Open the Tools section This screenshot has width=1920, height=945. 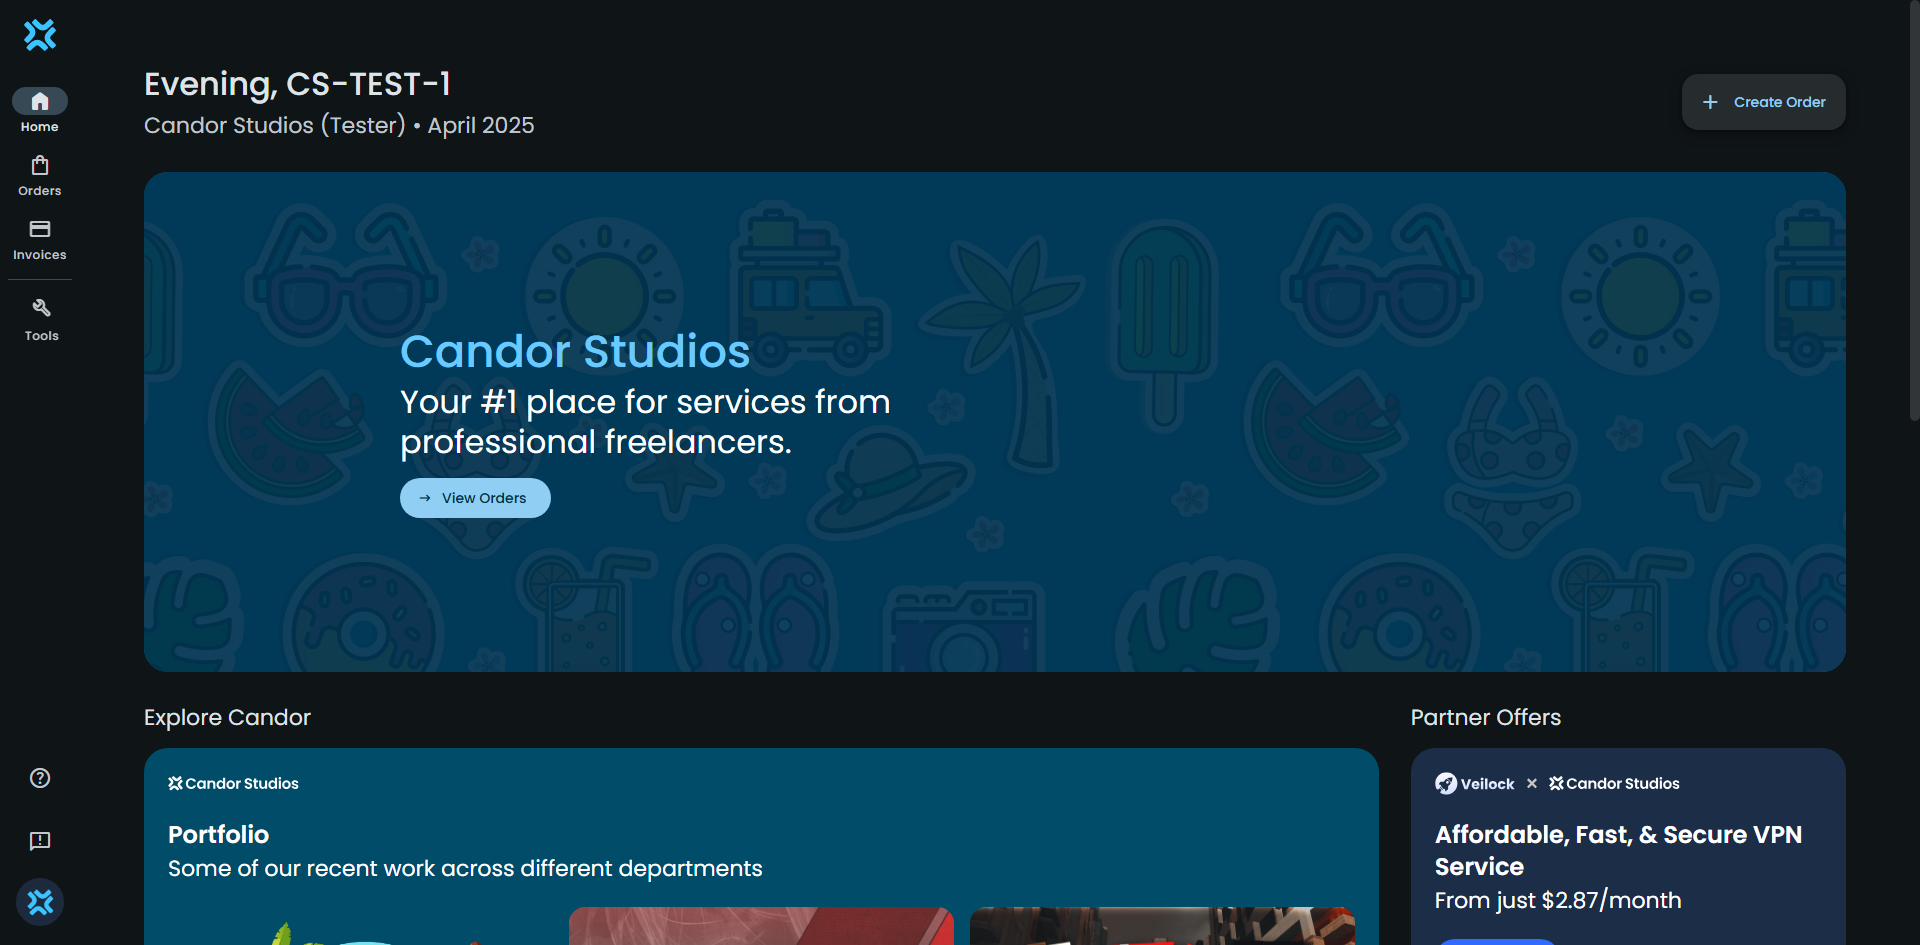(41, 319)
